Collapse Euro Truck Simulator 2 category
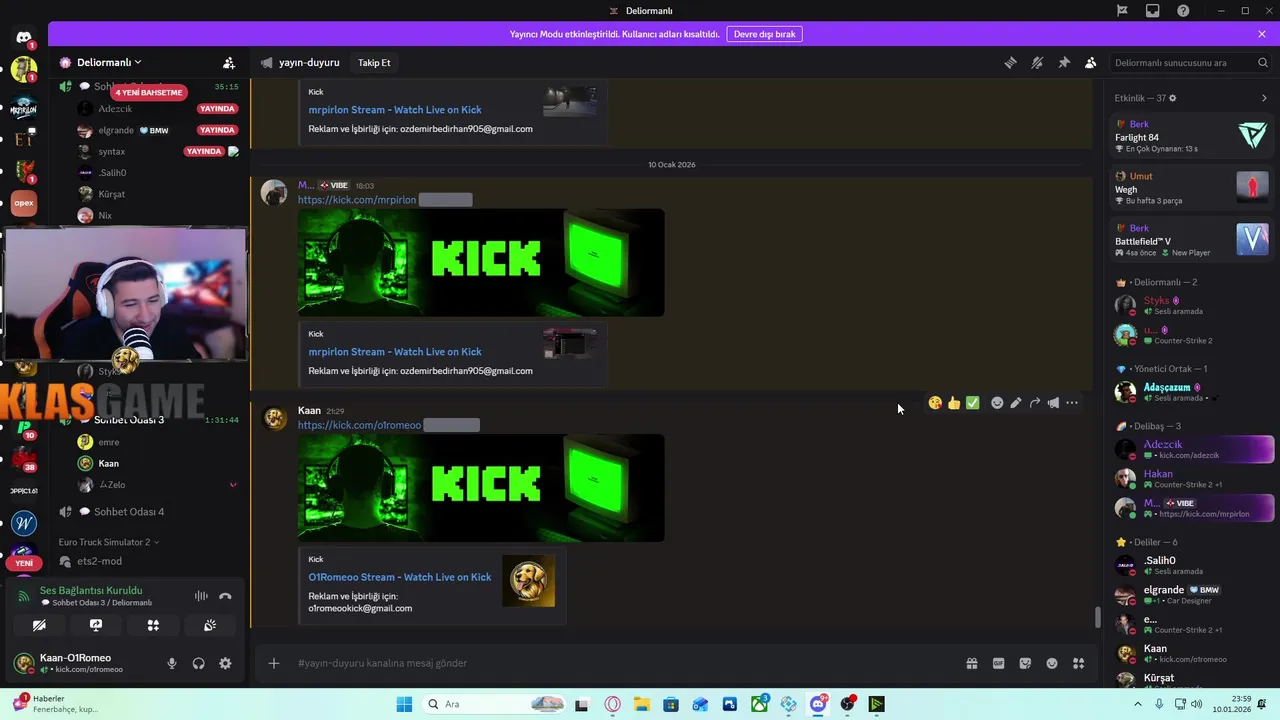Screen dimensions: 1280x720 click(108, 542)
